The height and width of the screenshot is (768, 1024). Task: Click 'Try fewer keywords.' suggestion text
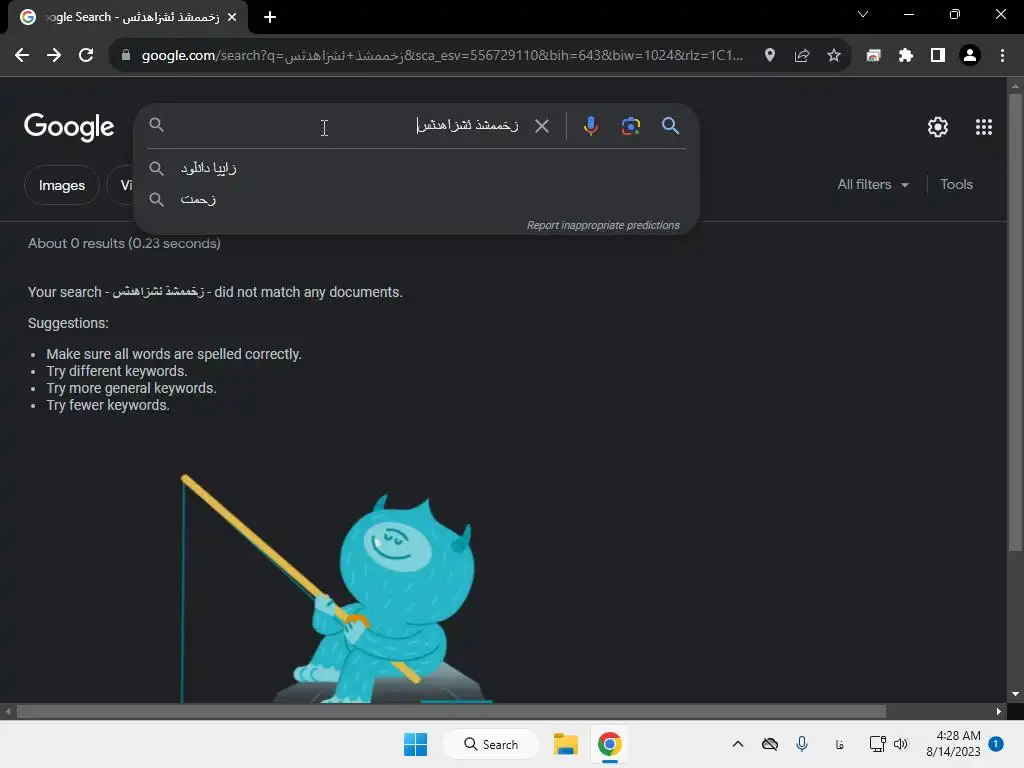click(x=108, y=406)
